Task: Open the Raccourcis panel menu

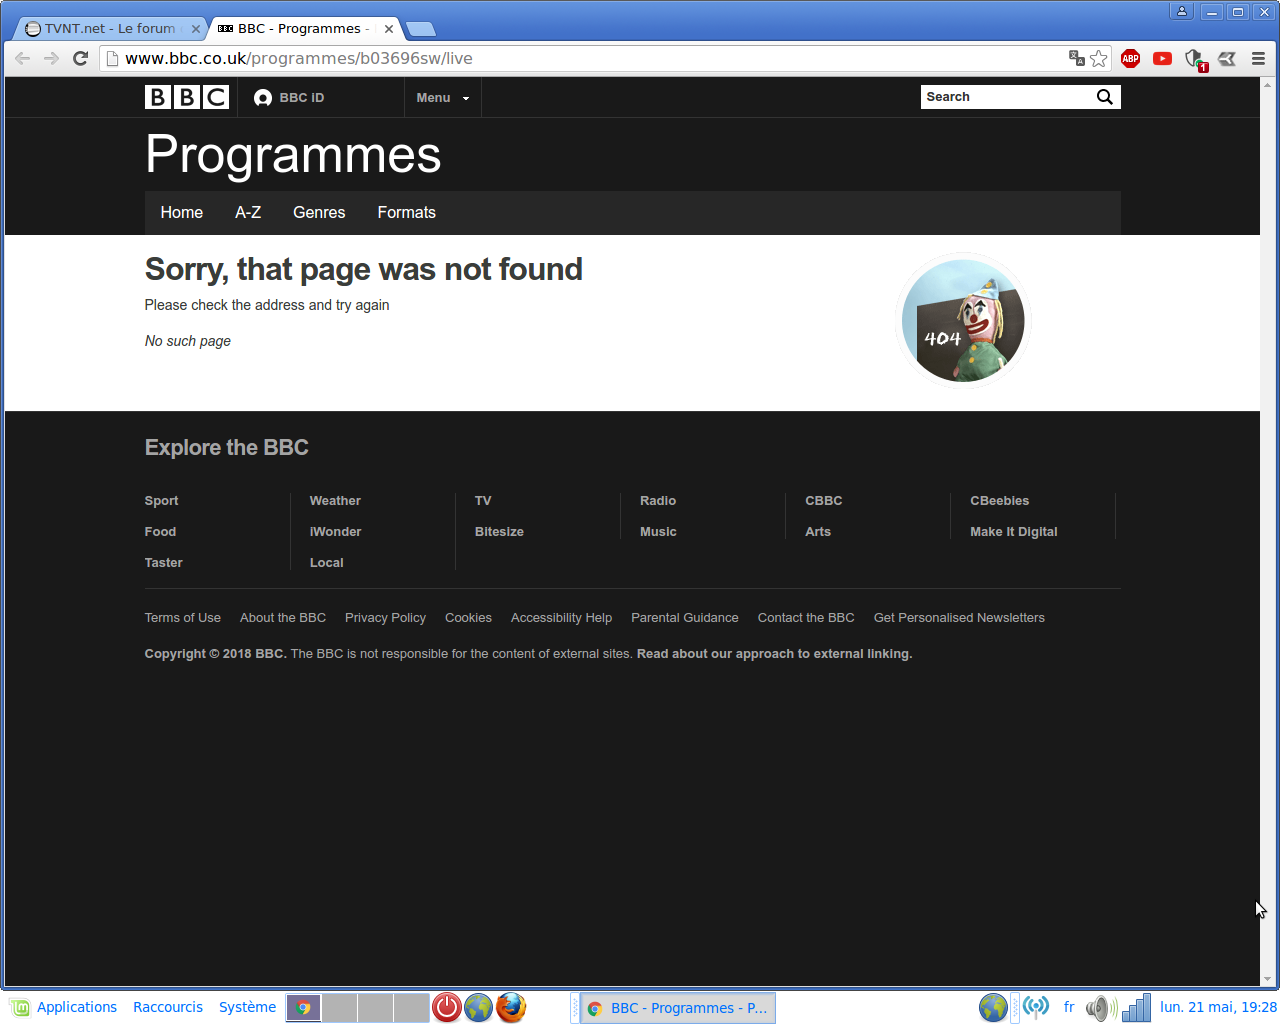Action: 168,1007
